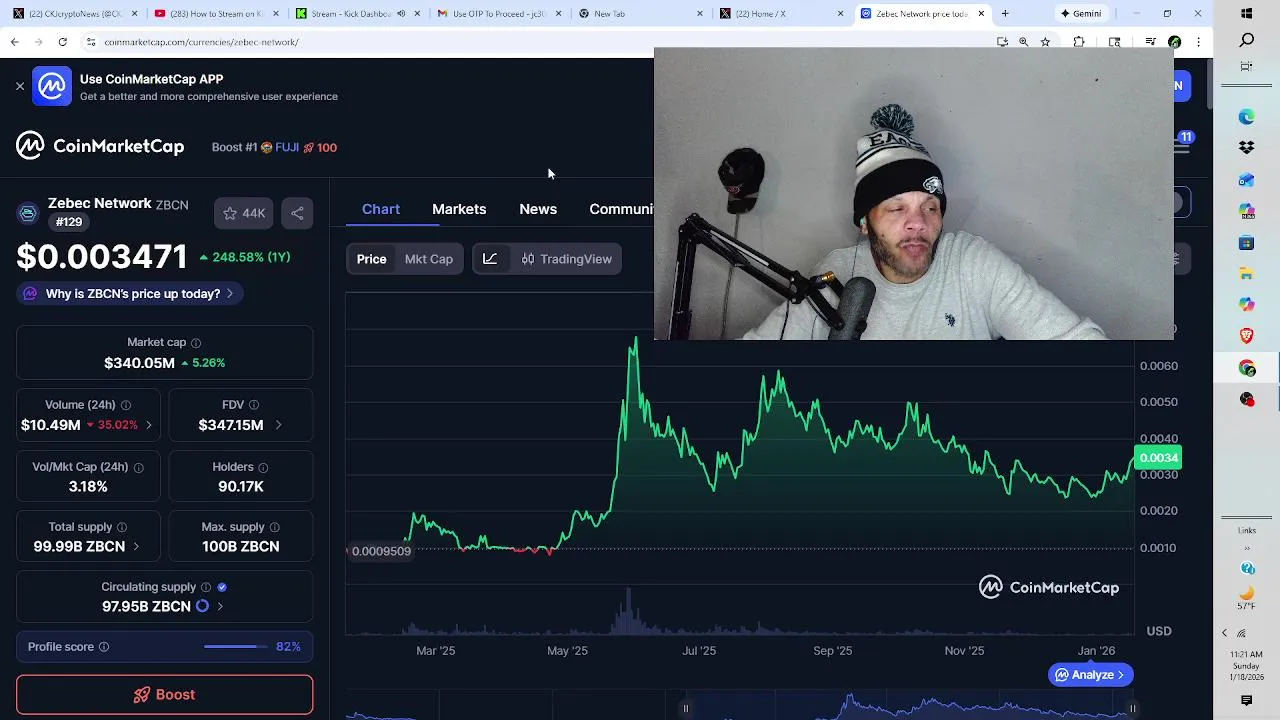1280x720 pixels.
Task: Click the Profile score progress bar
Action: coord(236,647)
